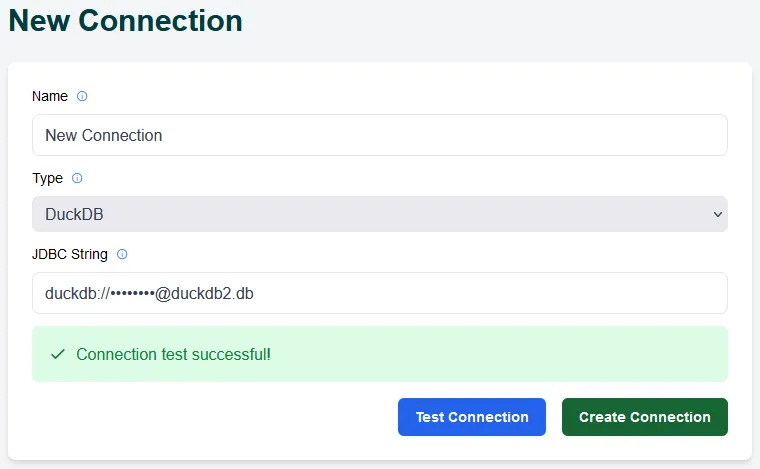The width and height of the screenshot is (760, 469).
Task: Click the Create Connection button
Action: click(644, 417)
